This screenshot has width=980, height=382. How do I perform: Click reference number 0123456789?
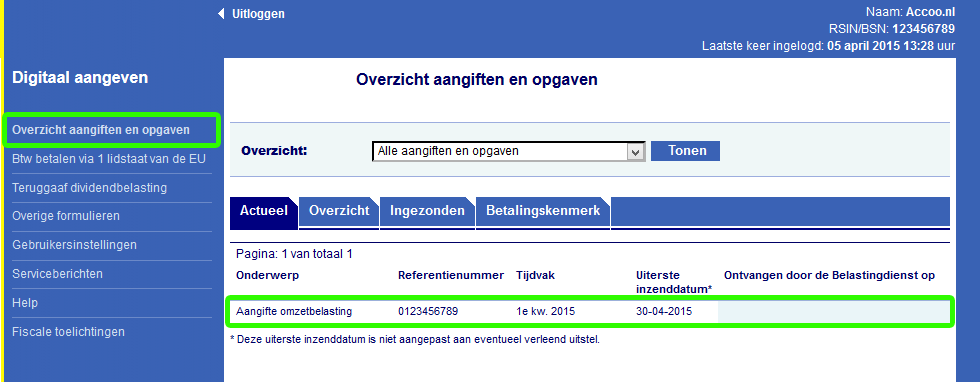pyautogui.click(x=428, y=311)
